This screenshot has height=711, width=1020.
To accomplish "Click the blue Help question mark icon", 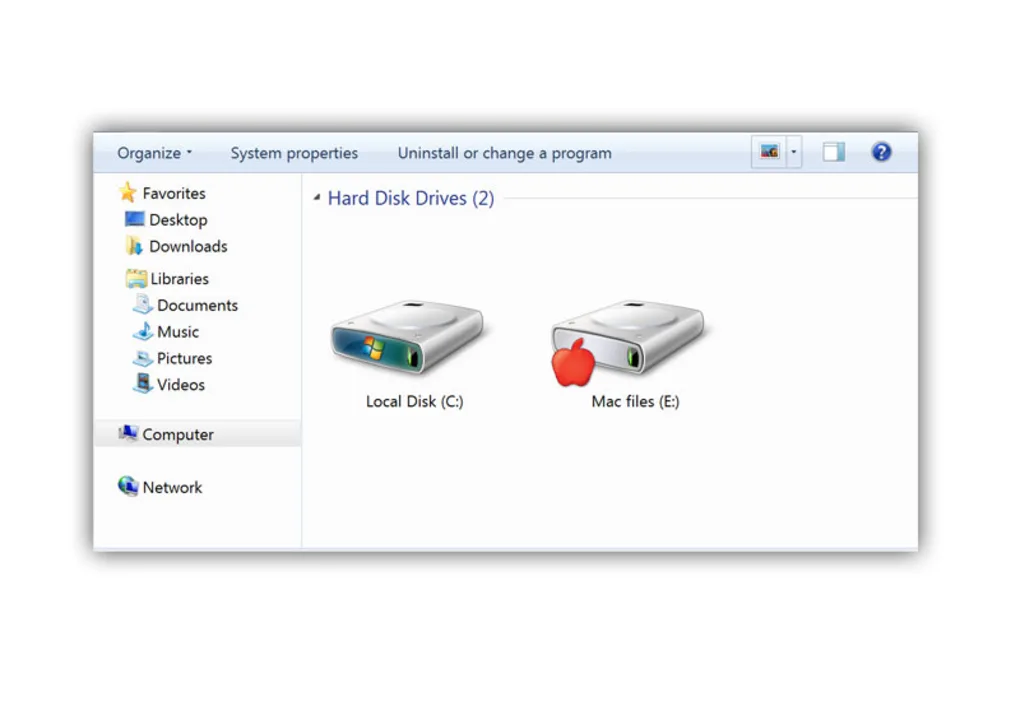I will pos(881,152).
